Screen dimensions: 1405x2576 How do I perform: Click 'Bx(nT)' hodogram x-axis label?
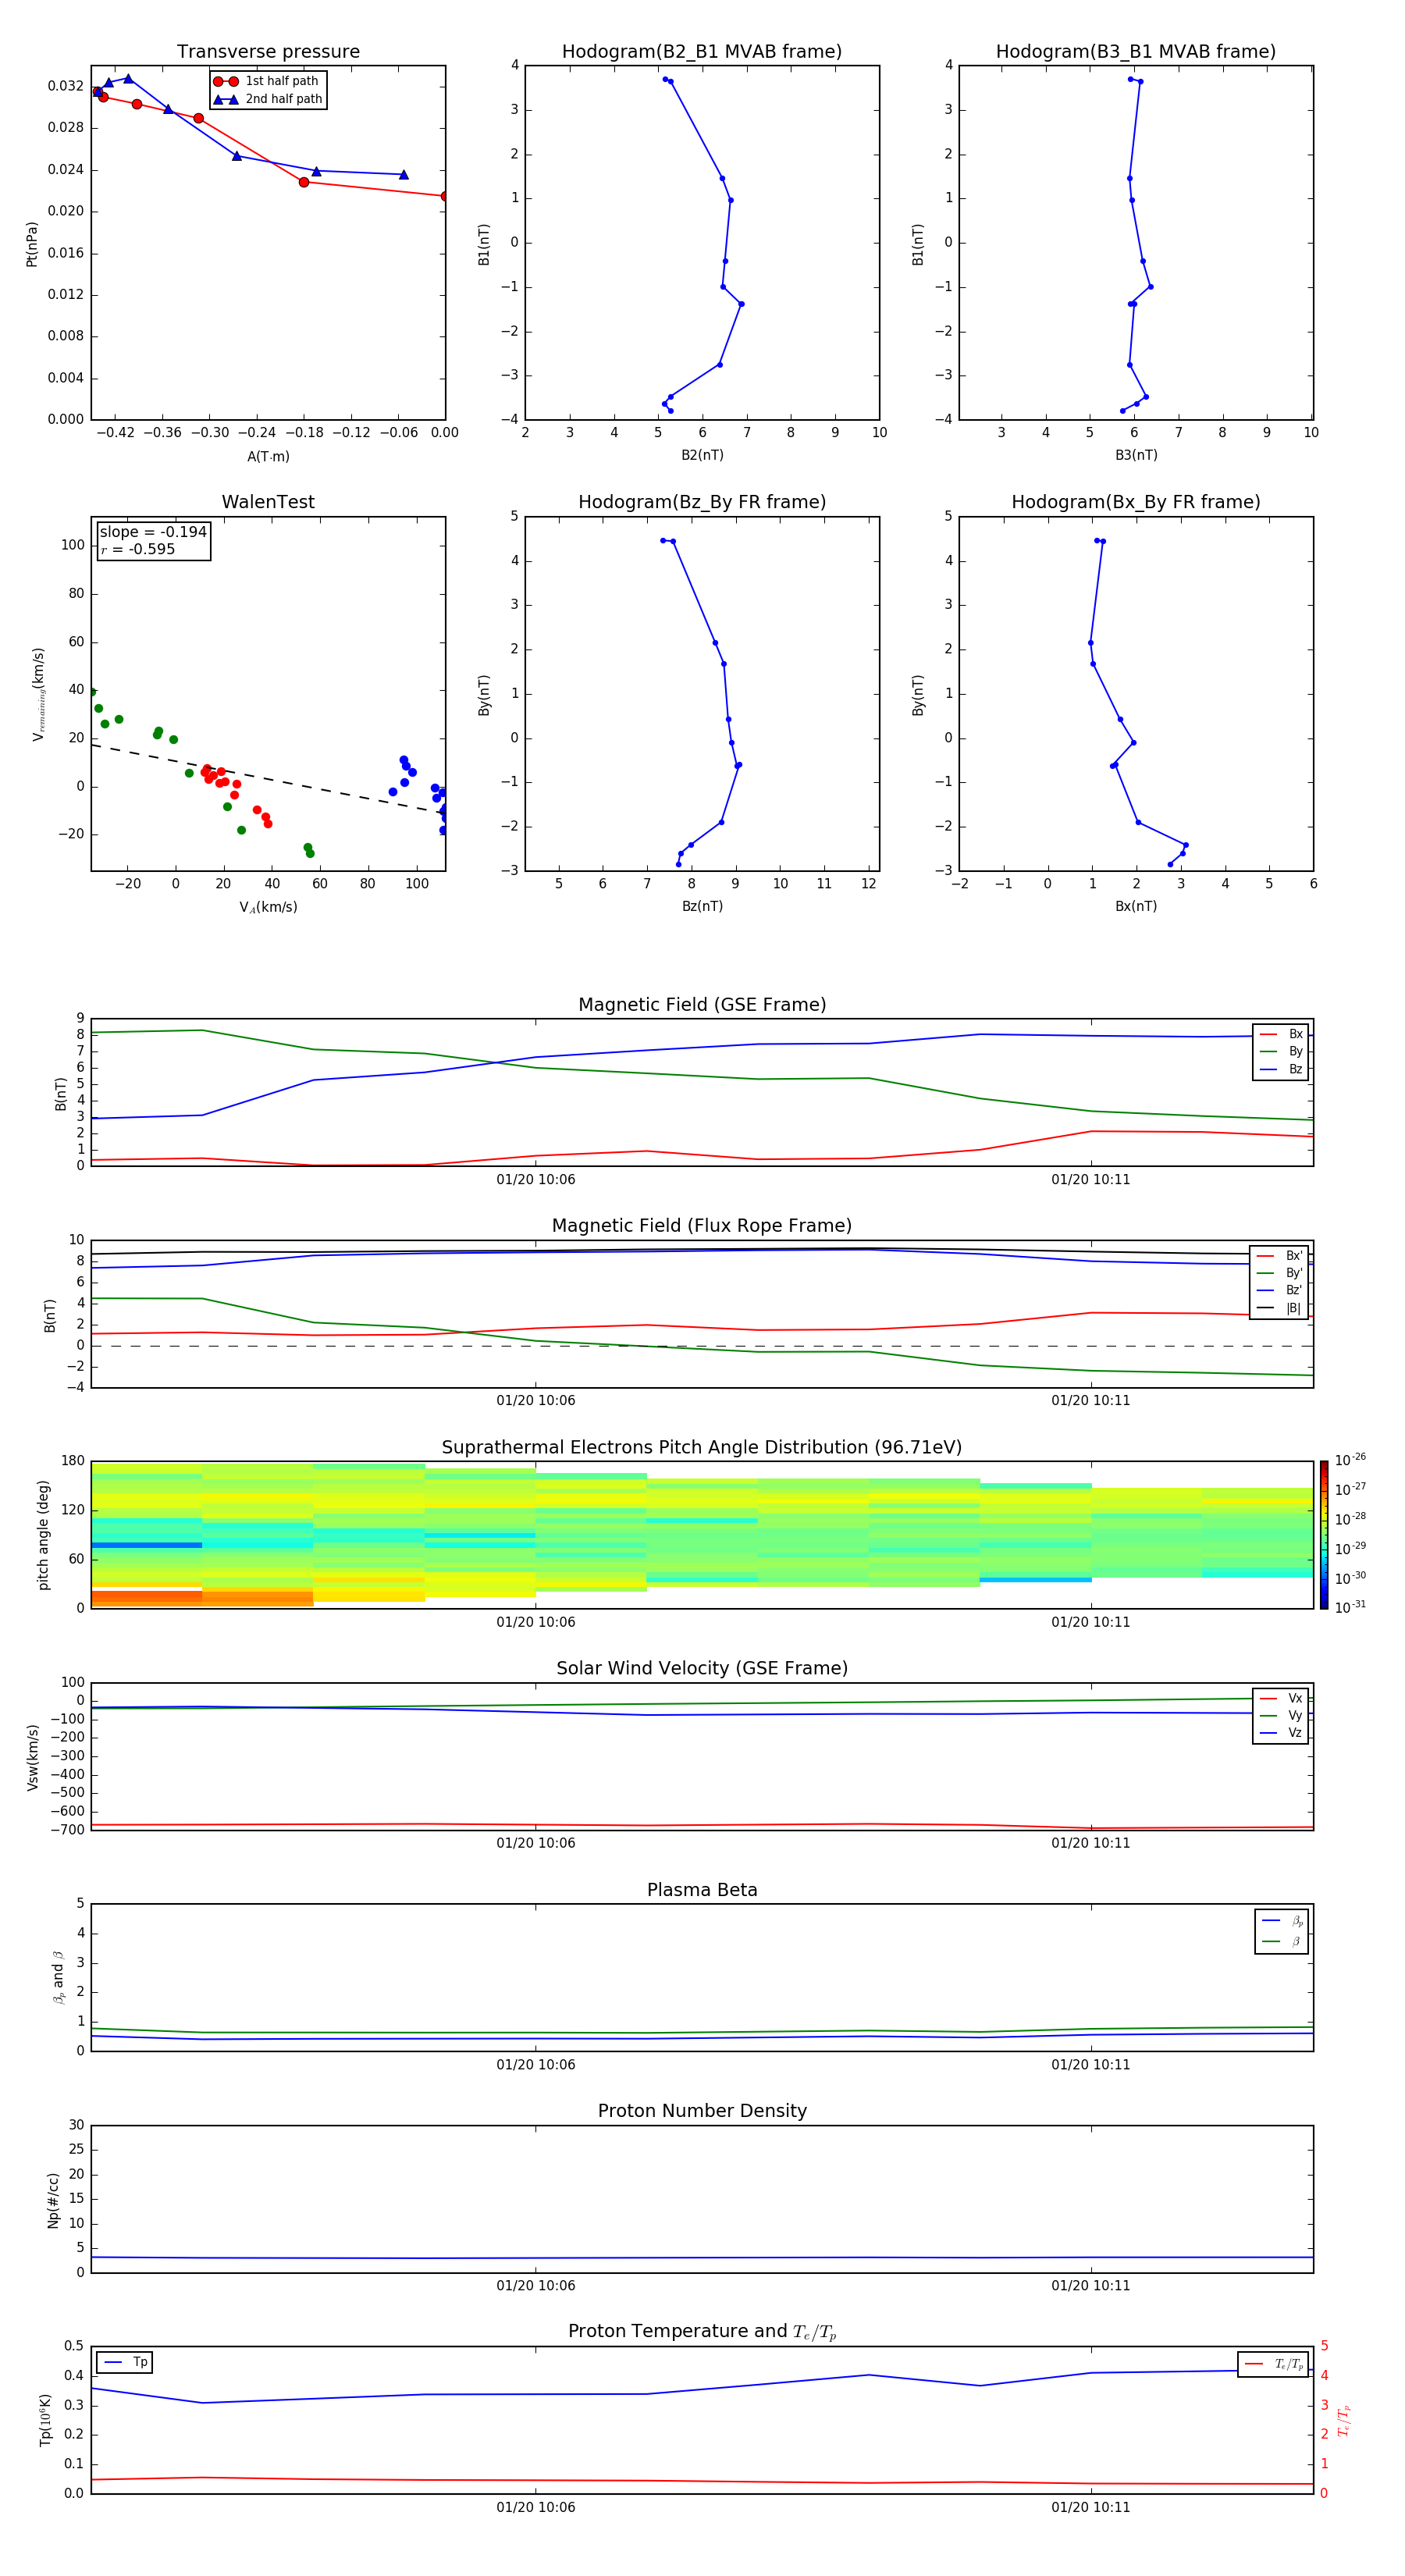pos(1136,906)
